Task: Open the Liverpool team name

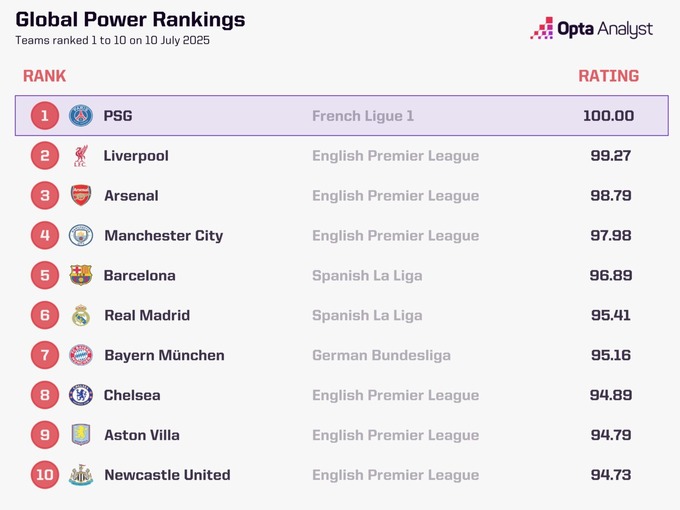Action: pos(136,156)
